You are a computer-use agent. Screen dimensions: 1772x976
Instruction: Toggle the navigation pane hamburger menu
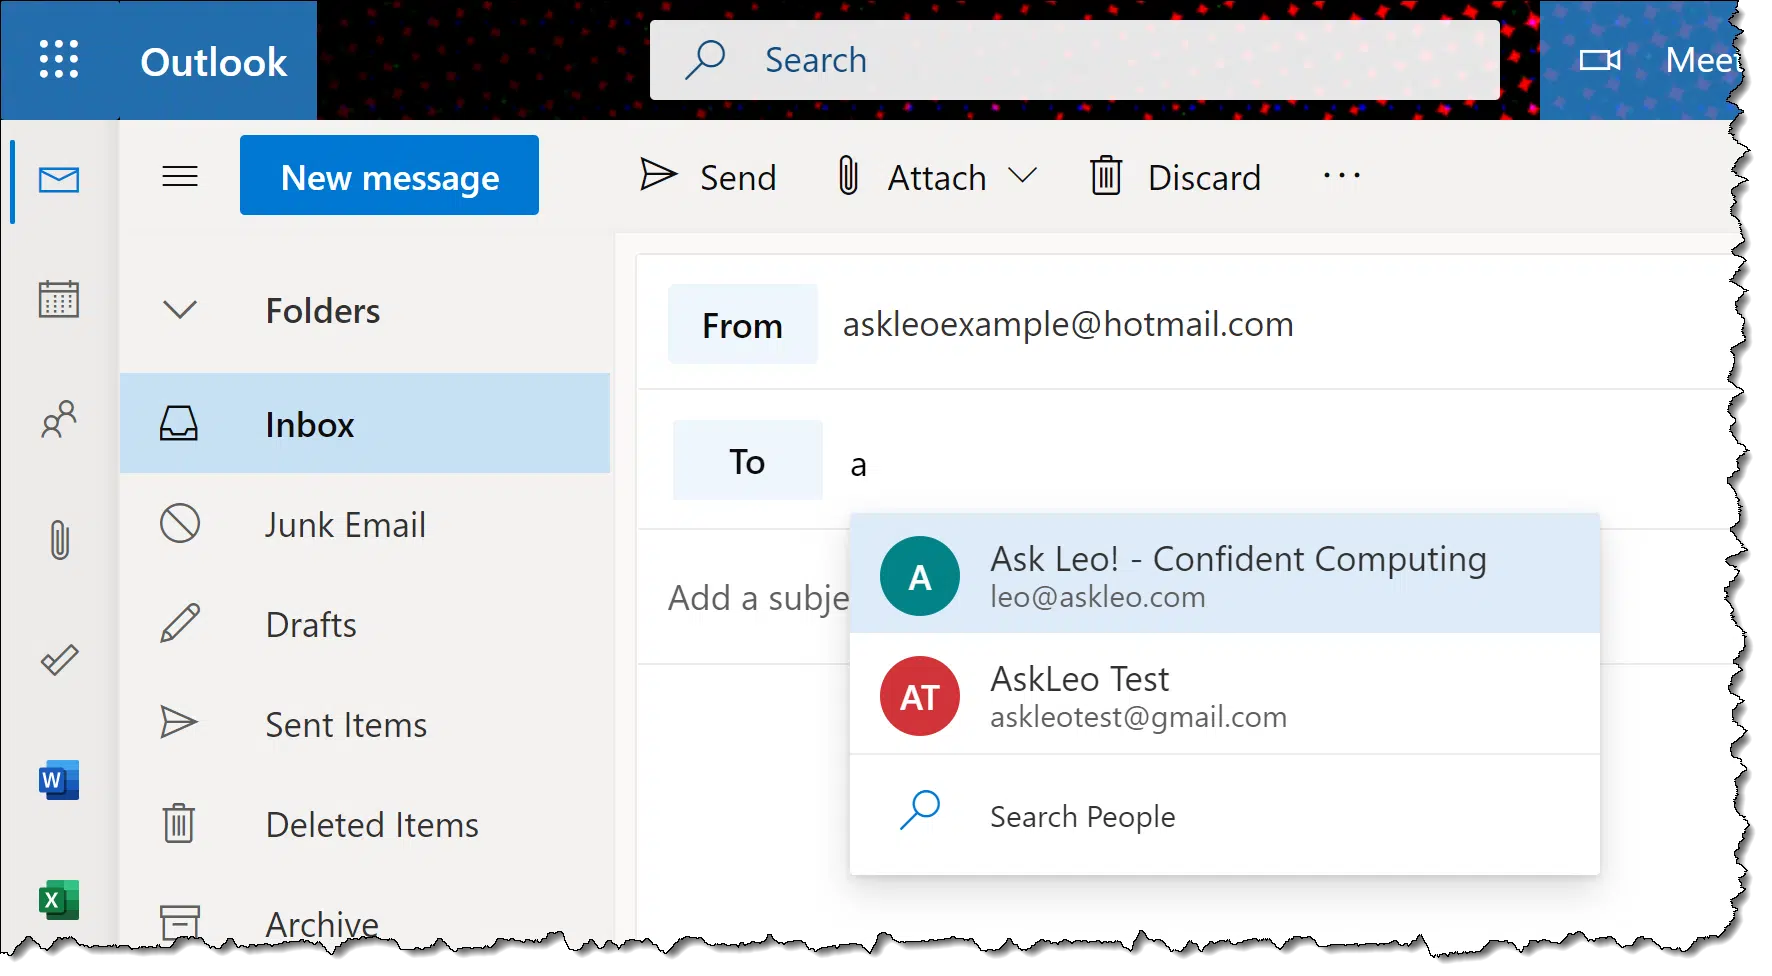pyautogui.click(x=180, y=177)
